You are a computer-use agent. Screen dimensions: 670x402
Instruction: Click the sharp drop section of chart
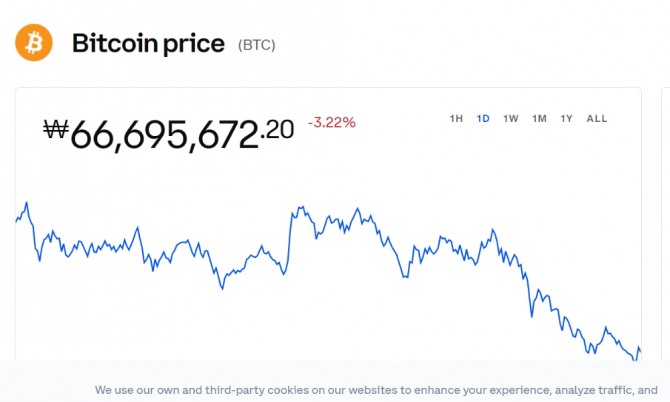529,290
